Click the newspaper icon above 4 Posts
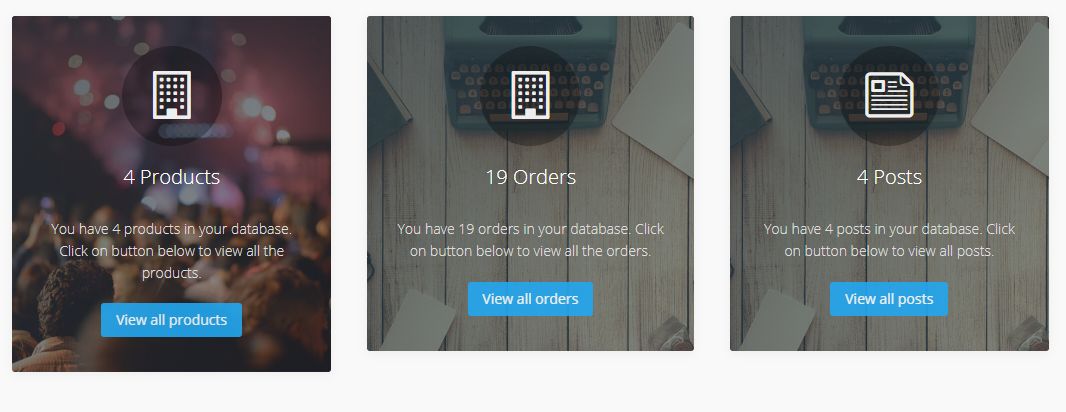 coord(889,95)
